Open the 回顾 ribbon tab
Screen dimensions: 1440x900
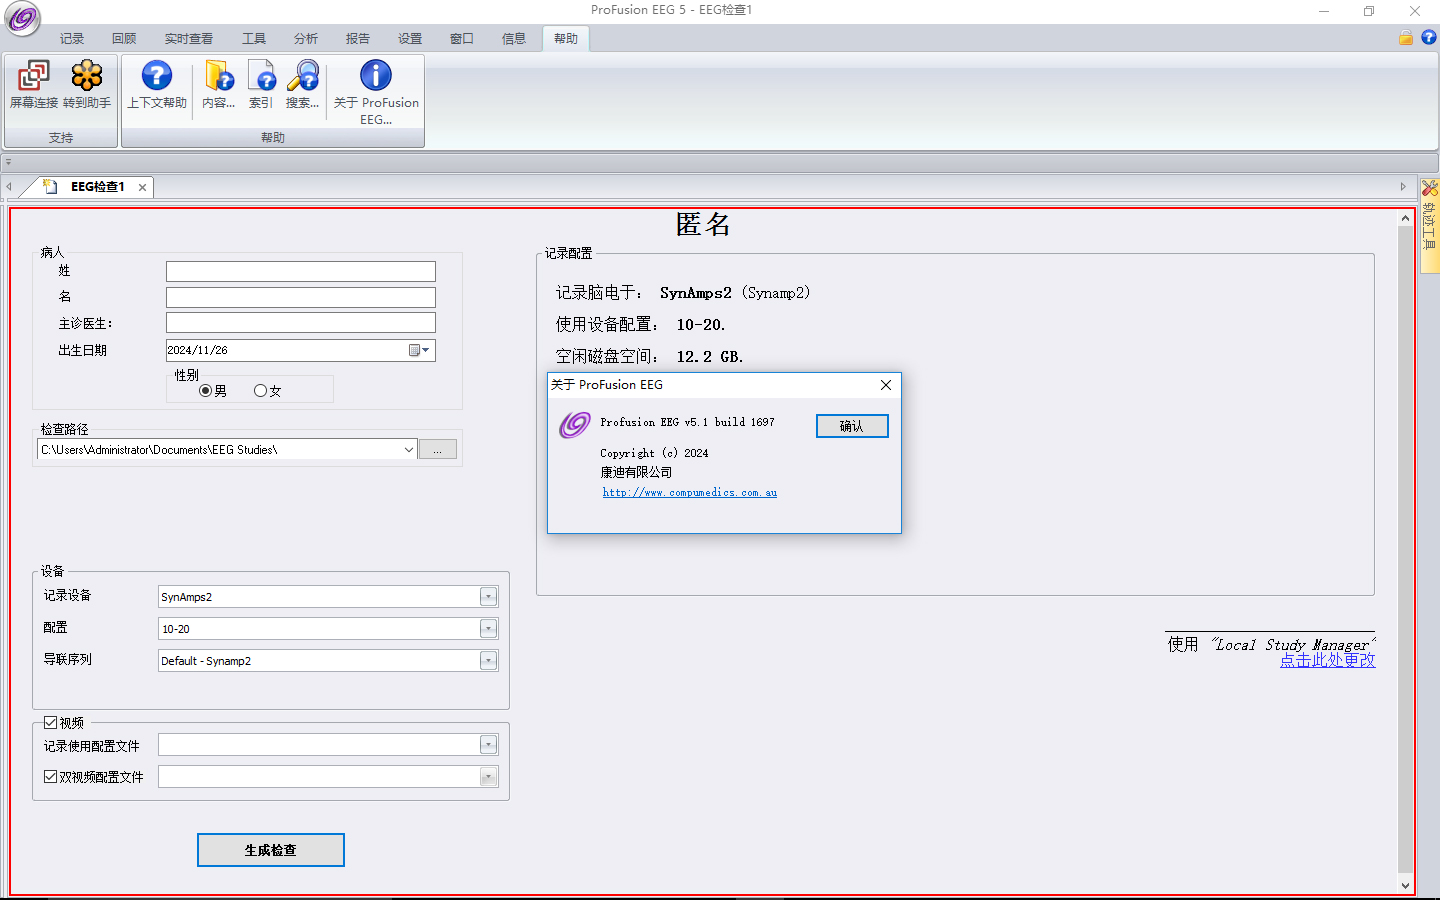point(124,39)
